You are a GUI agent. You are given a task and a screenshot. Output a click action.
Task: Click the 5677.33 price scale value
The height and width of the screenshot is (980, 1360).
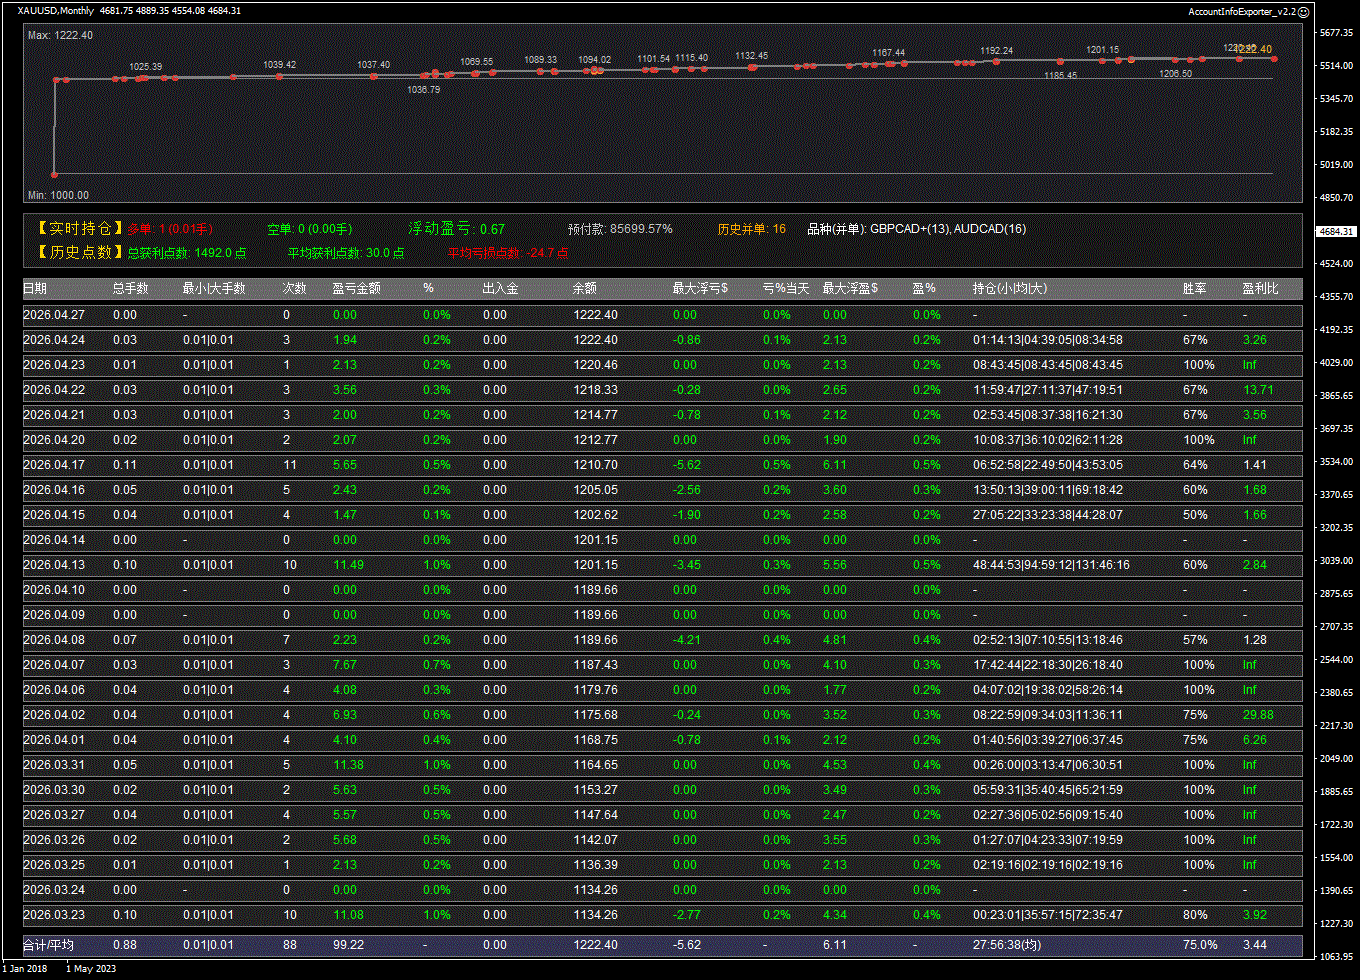[1336, 33]
